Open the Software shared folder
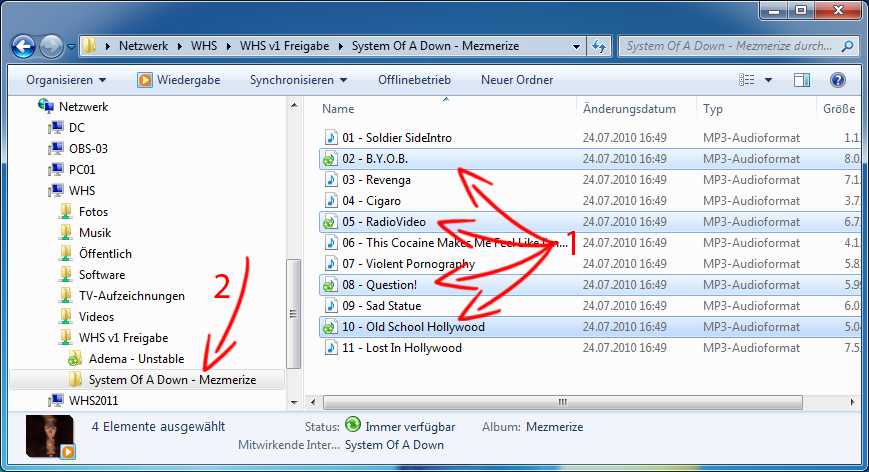Image resolution: width=869 pixels, height=472 pixels. pos(101,275)
